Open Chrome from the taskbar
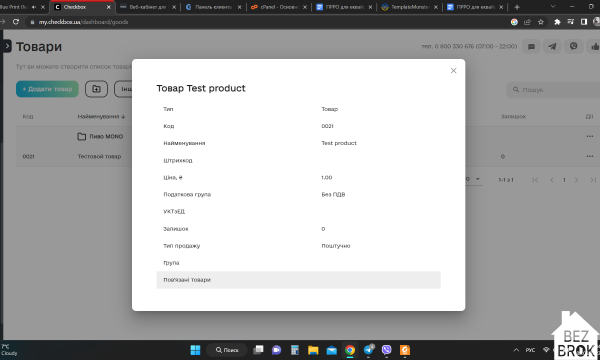The height and width of the screenshot is (360, 600). tap(350, 350)
